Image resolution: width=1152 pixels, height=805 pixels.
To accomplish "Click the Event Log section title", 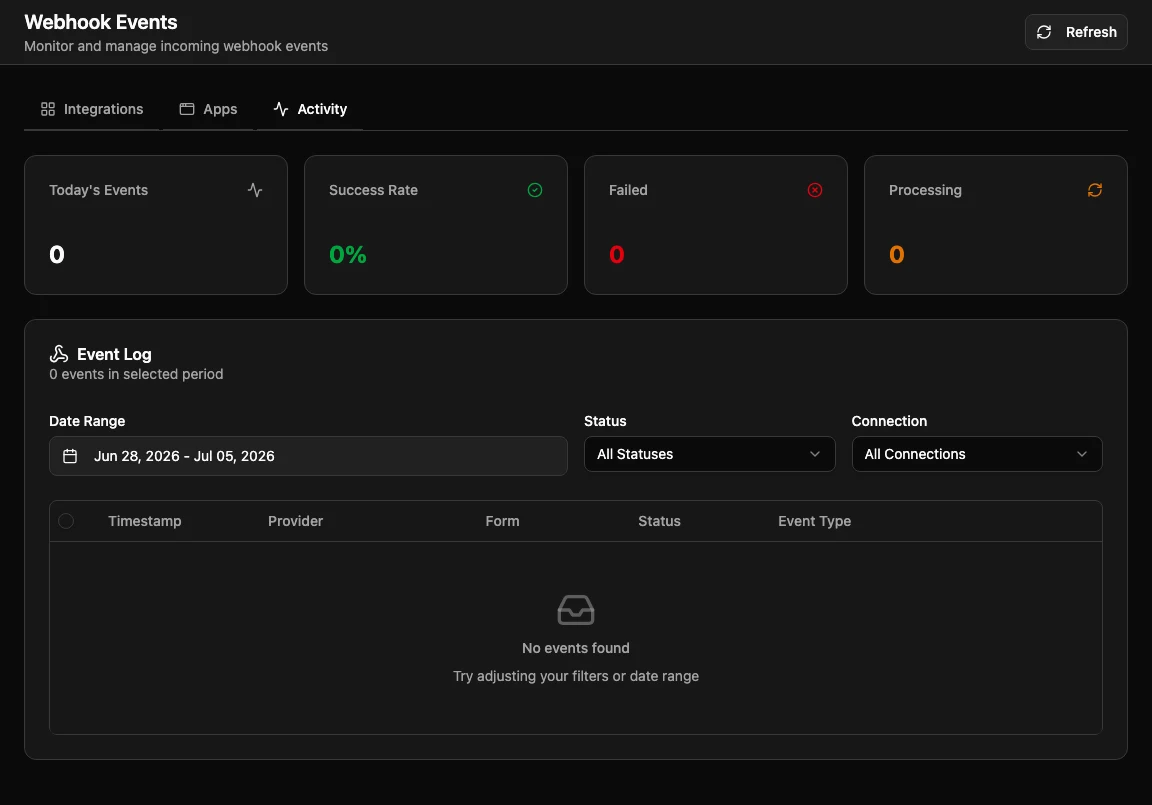I will click(x=114, y=354).
